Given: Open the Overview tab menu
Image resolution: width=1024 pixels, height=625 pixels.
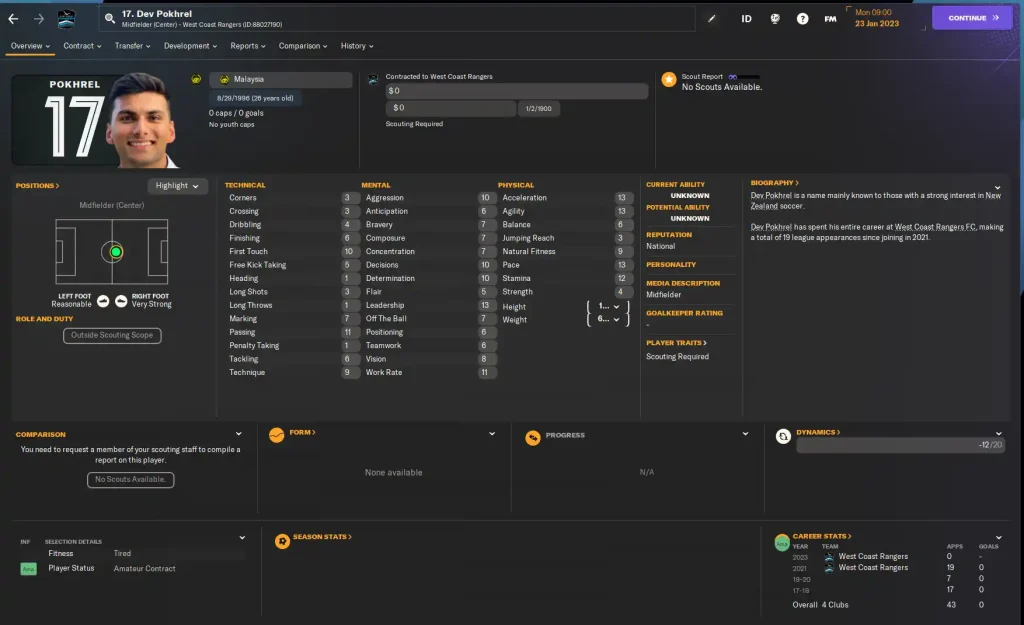Looking at the screenshot, I should 30,46.
